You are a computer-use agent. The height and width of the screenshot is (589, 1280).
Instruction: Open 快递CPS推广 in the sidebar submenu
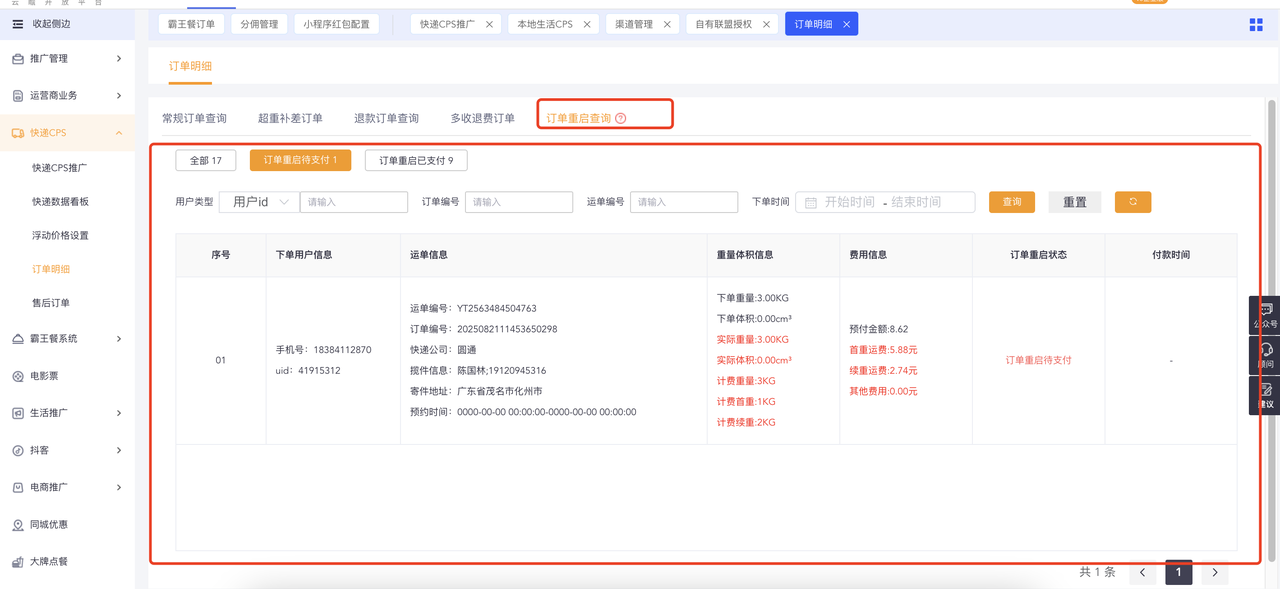[60, 168]
